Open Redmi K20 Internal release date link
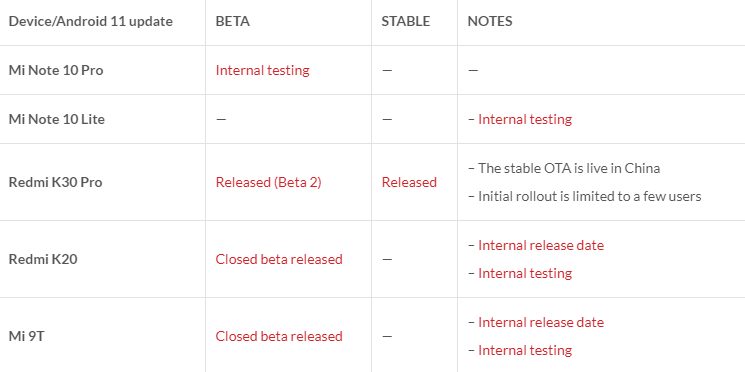Image resolution: width=745 pixels, height=372 pixels. [x=541, y=245]
